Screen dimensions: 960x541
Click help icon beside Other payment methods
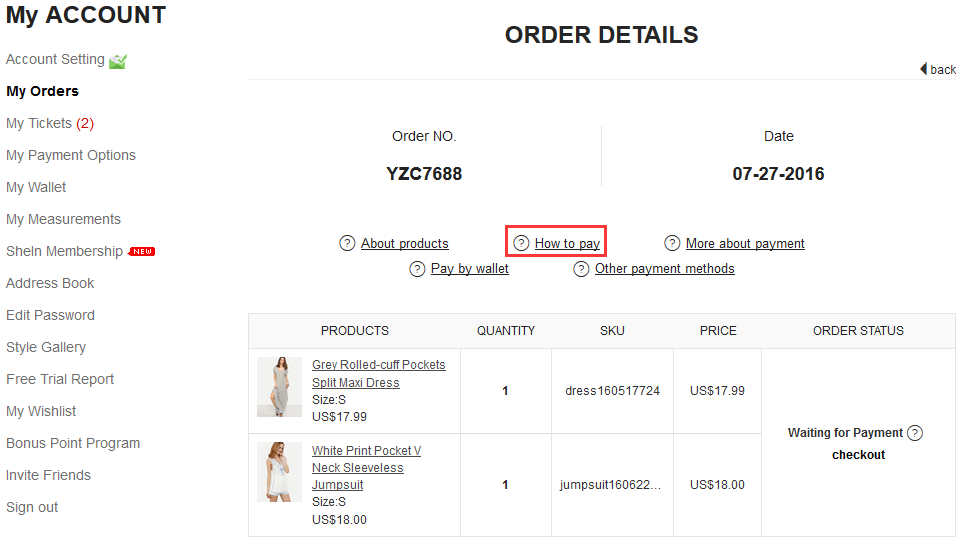coord(582,269)
